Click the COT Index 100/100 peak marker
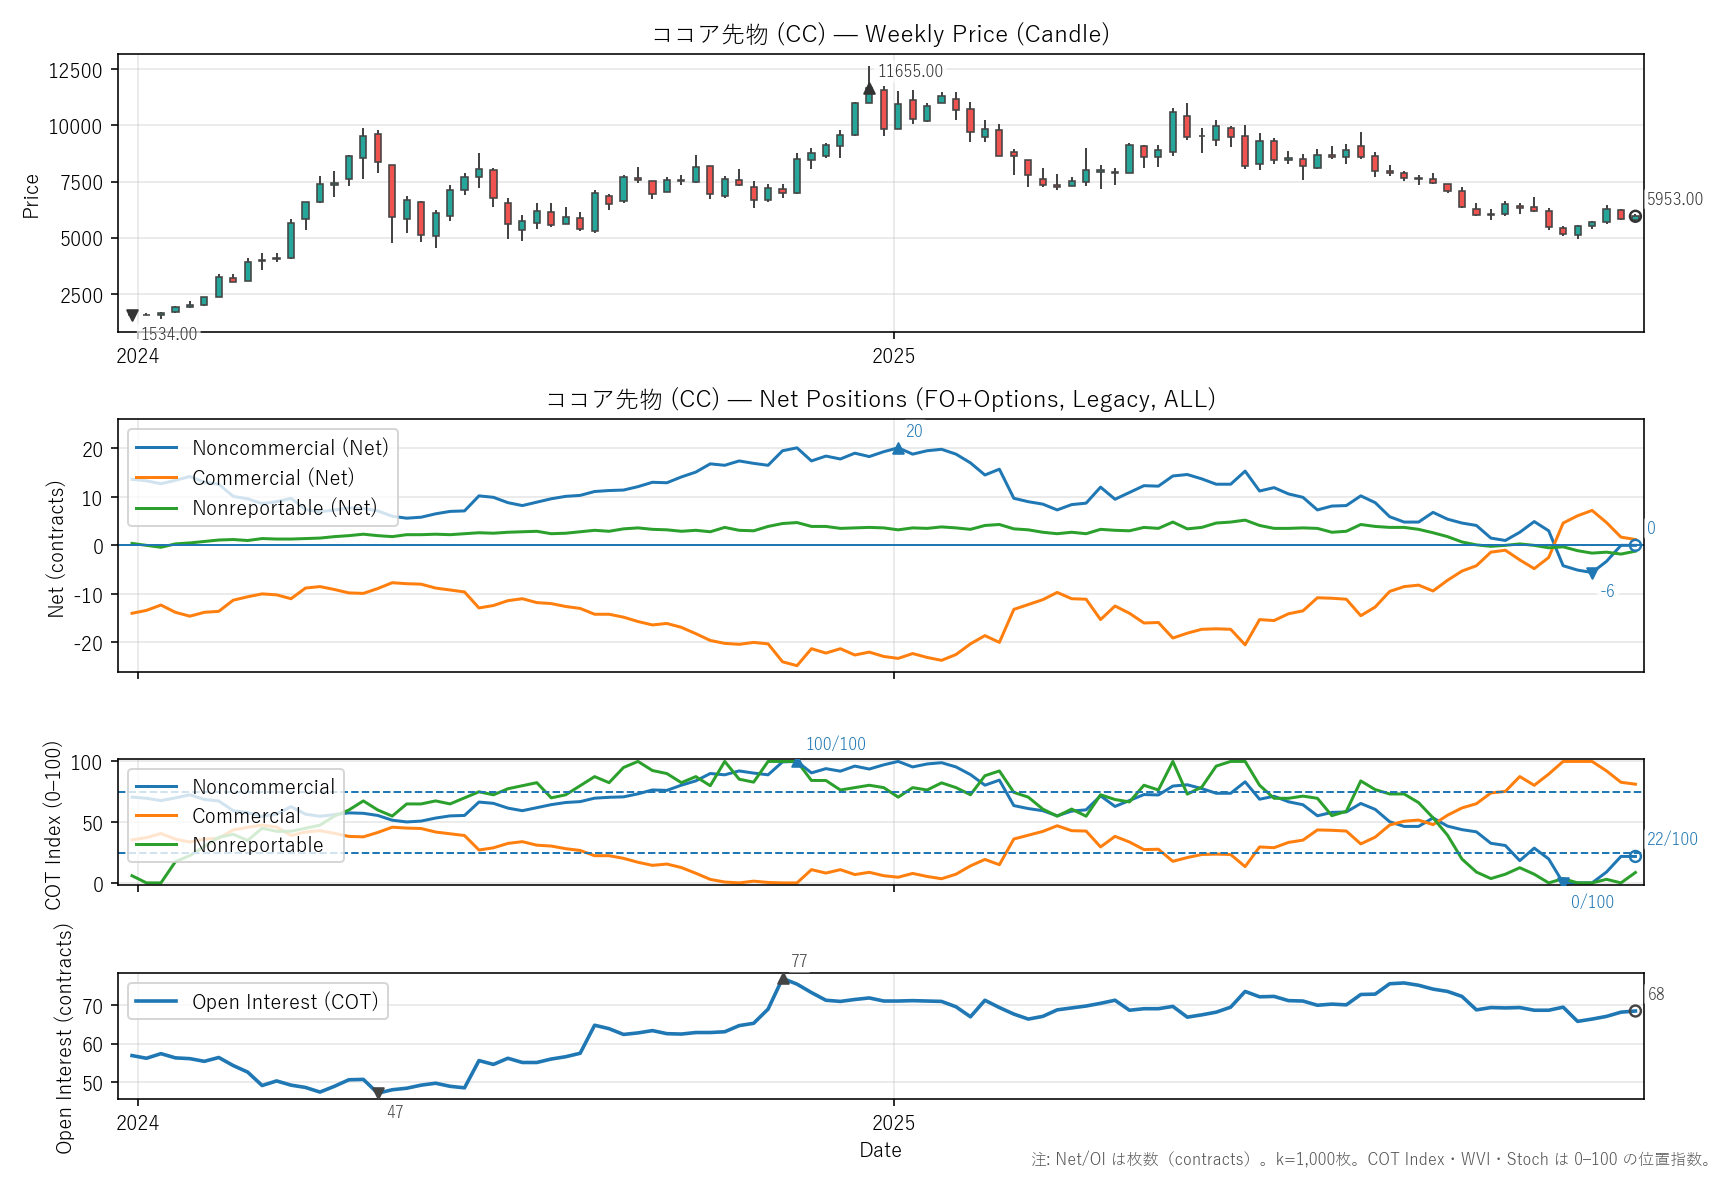The height and width of the screenshot is (1180, 1728). [797, 762]
